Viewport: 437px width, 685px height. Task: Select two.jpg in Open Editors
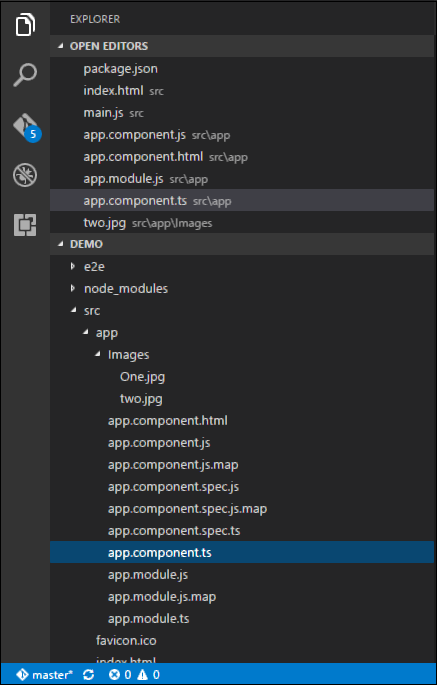click(x=242, y=223)
